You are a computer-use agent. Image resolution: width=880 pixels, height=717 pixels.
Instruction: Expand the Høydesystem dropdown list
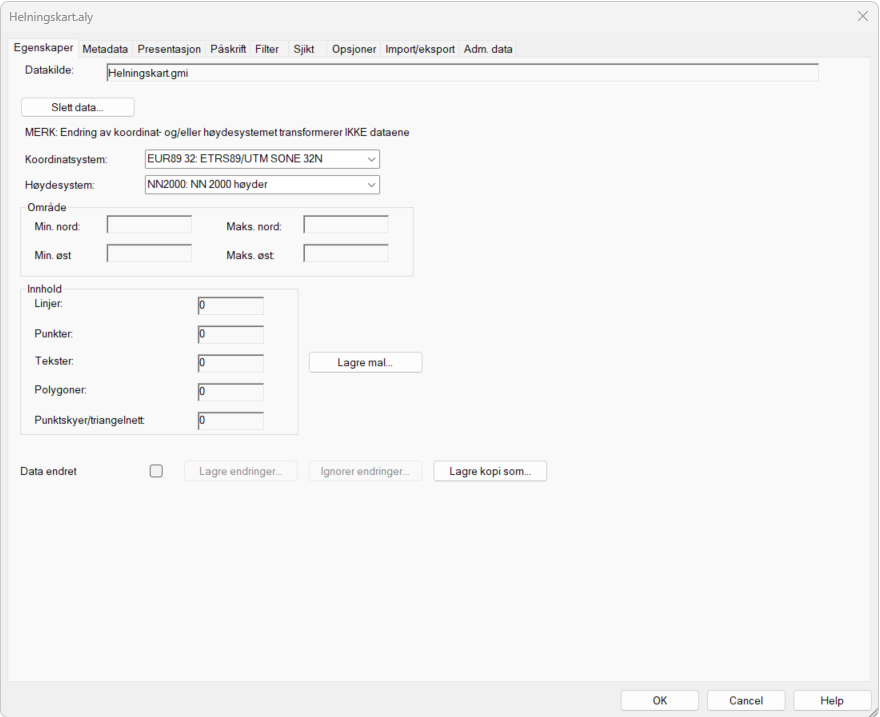(x=262, y=185)
